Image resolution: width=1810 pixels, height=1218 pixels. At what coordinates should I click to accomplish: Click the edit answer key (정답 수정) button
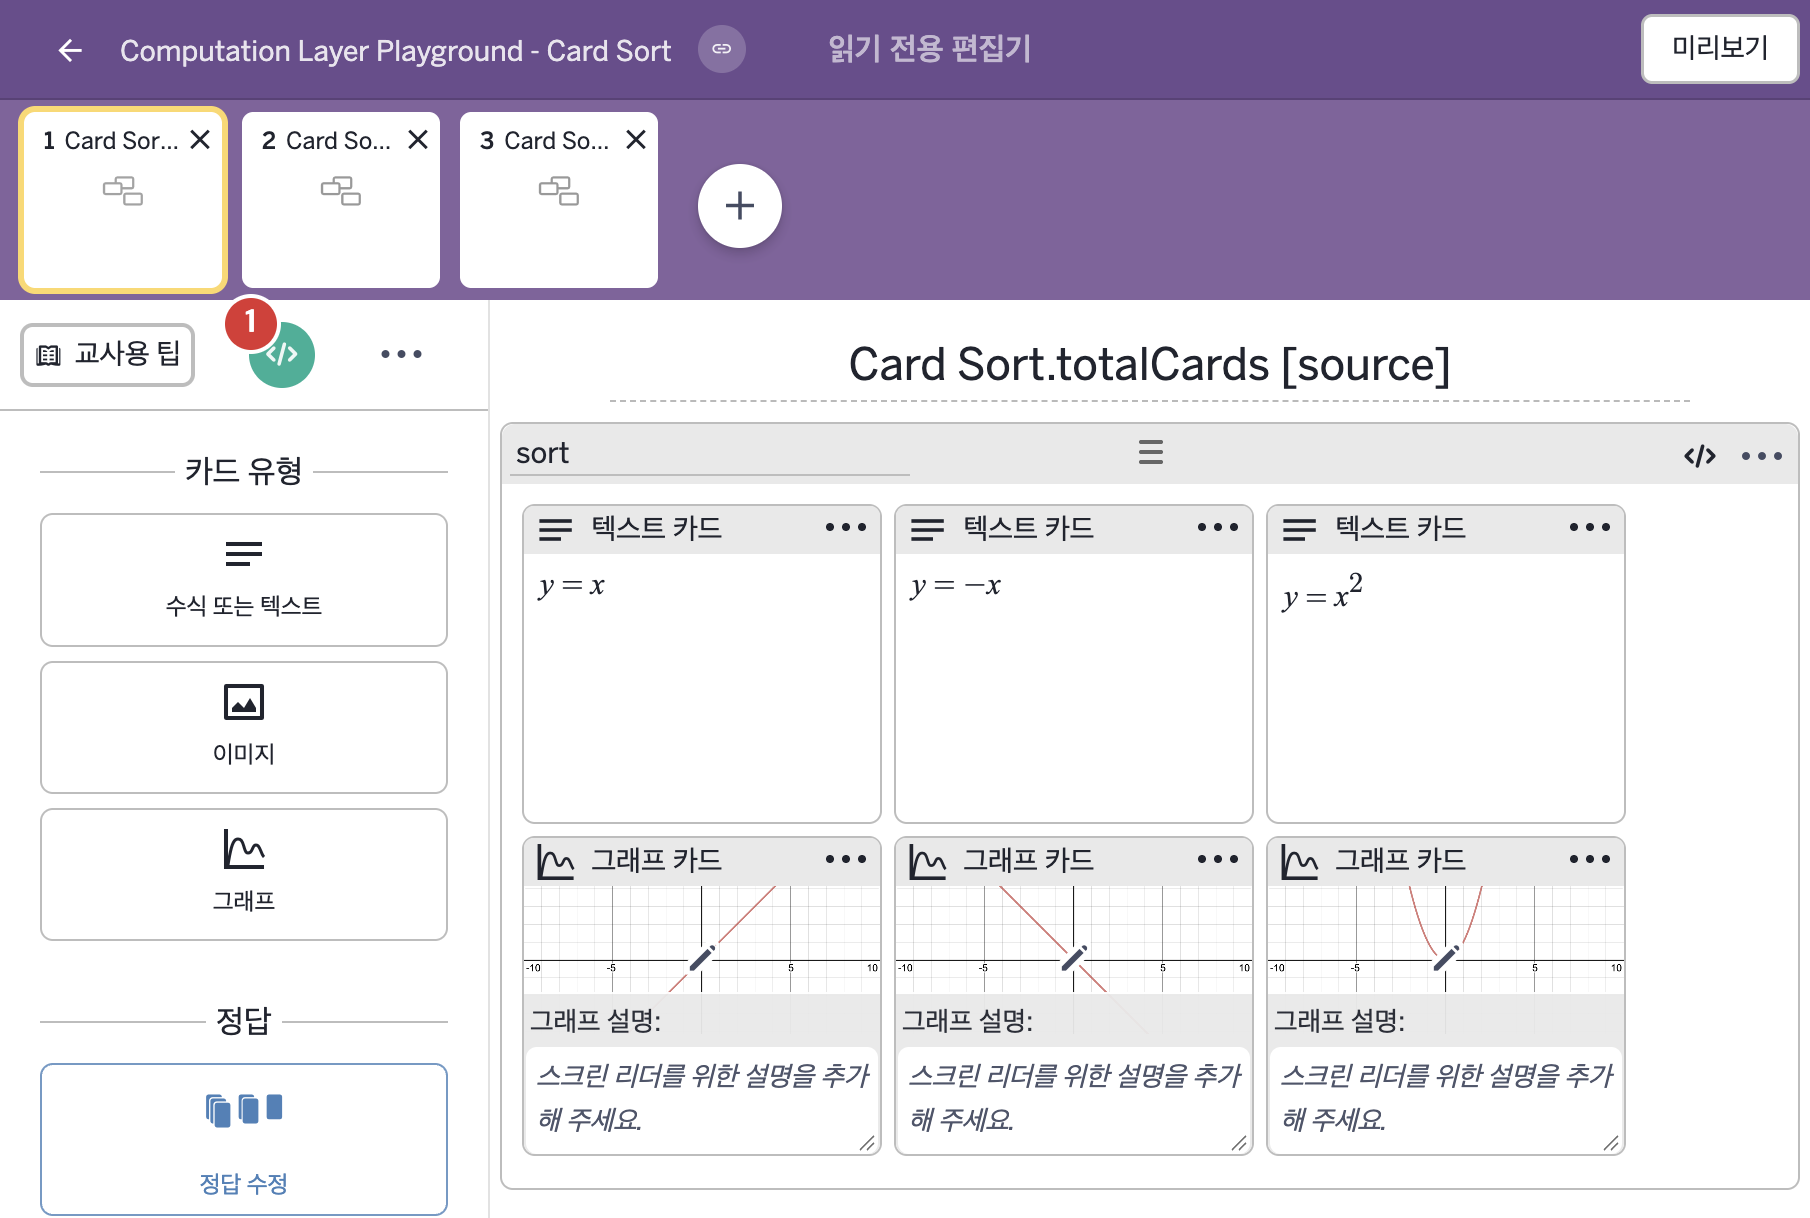tap(244, 1139)
